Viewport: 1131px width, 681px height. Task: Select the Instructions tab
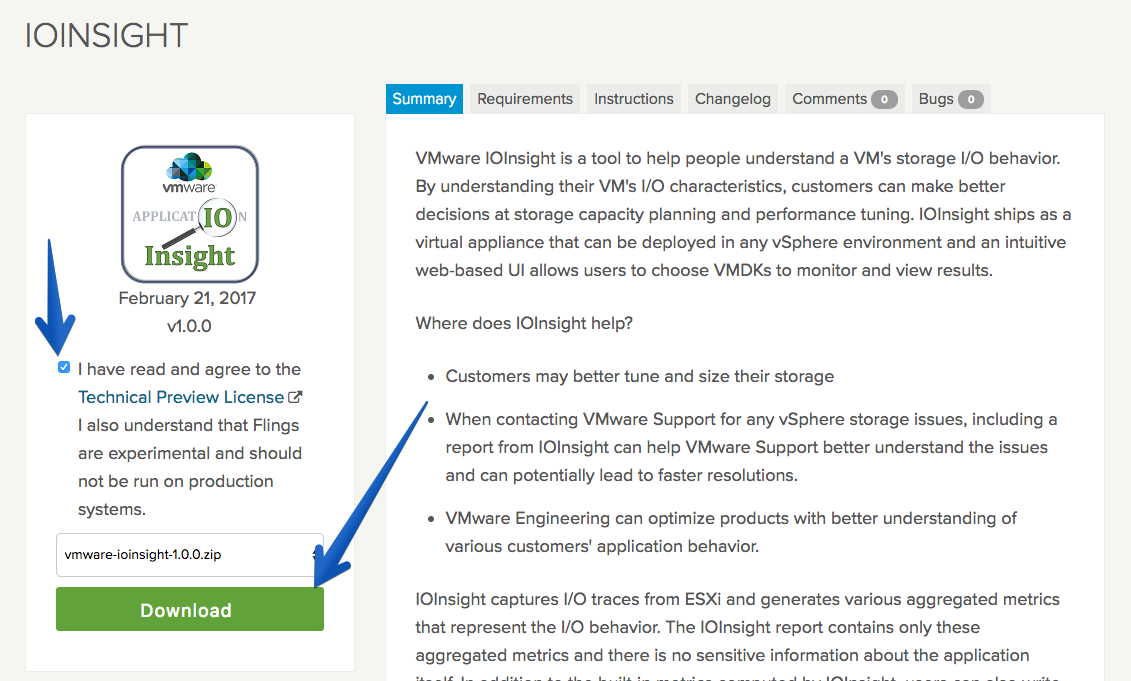[633, 99]
